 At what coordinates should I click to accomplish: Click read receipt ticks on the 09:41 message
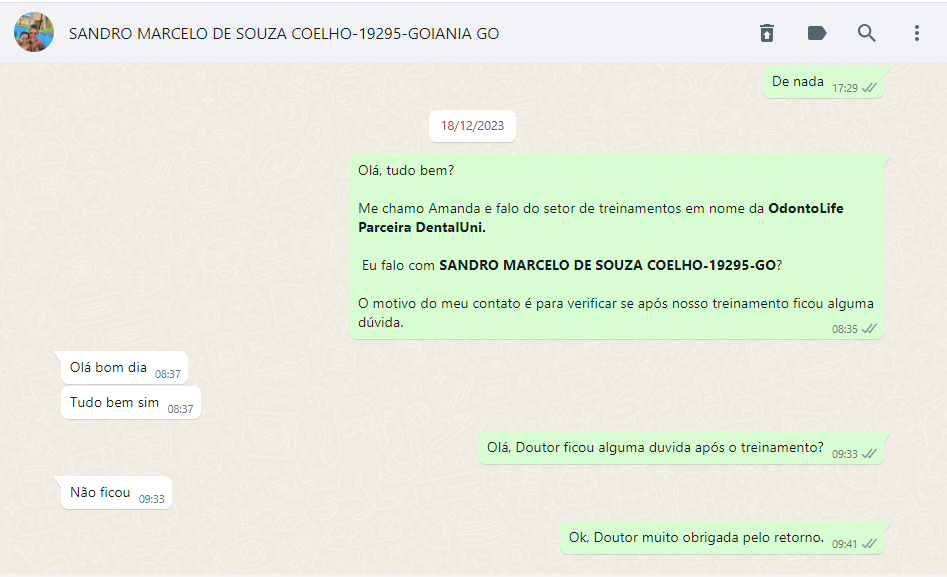(869, 544)
